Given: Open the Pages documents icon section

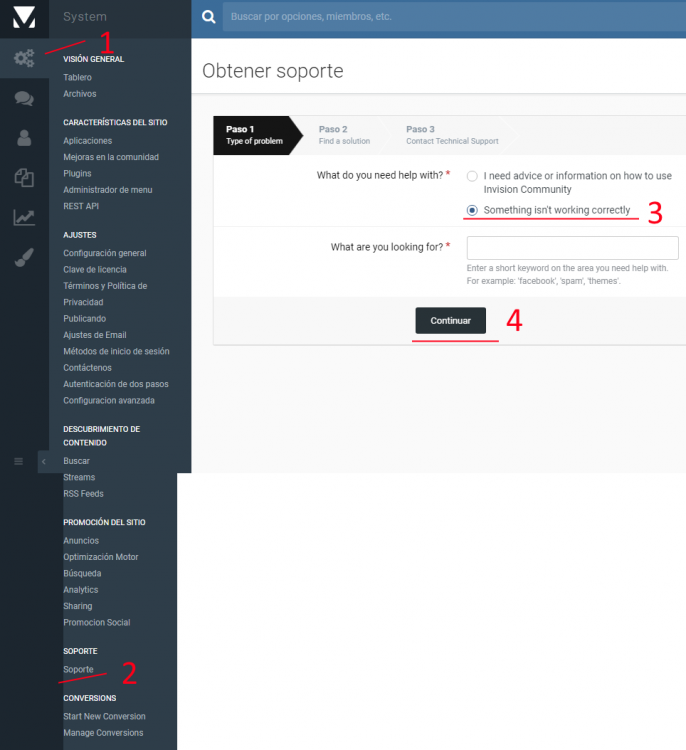Looking at the screenshot, I should point(24,177).
